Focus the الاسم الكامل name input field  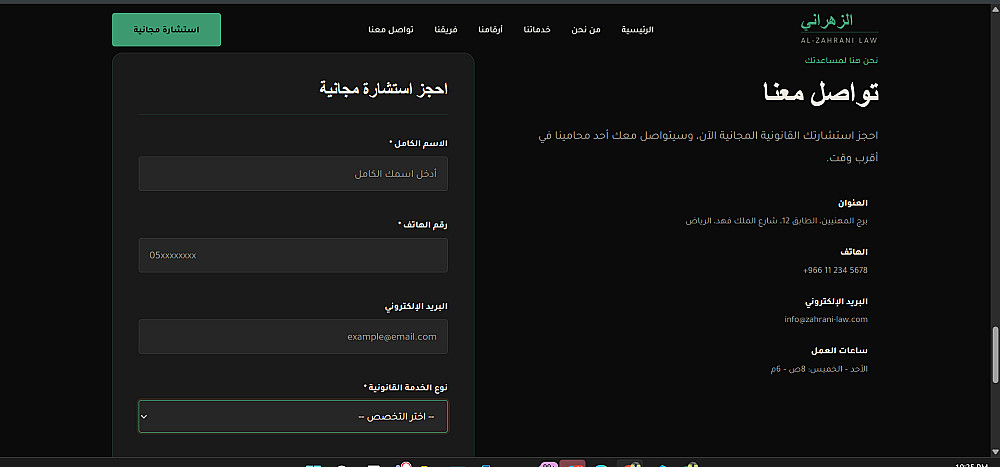point(293,174)
